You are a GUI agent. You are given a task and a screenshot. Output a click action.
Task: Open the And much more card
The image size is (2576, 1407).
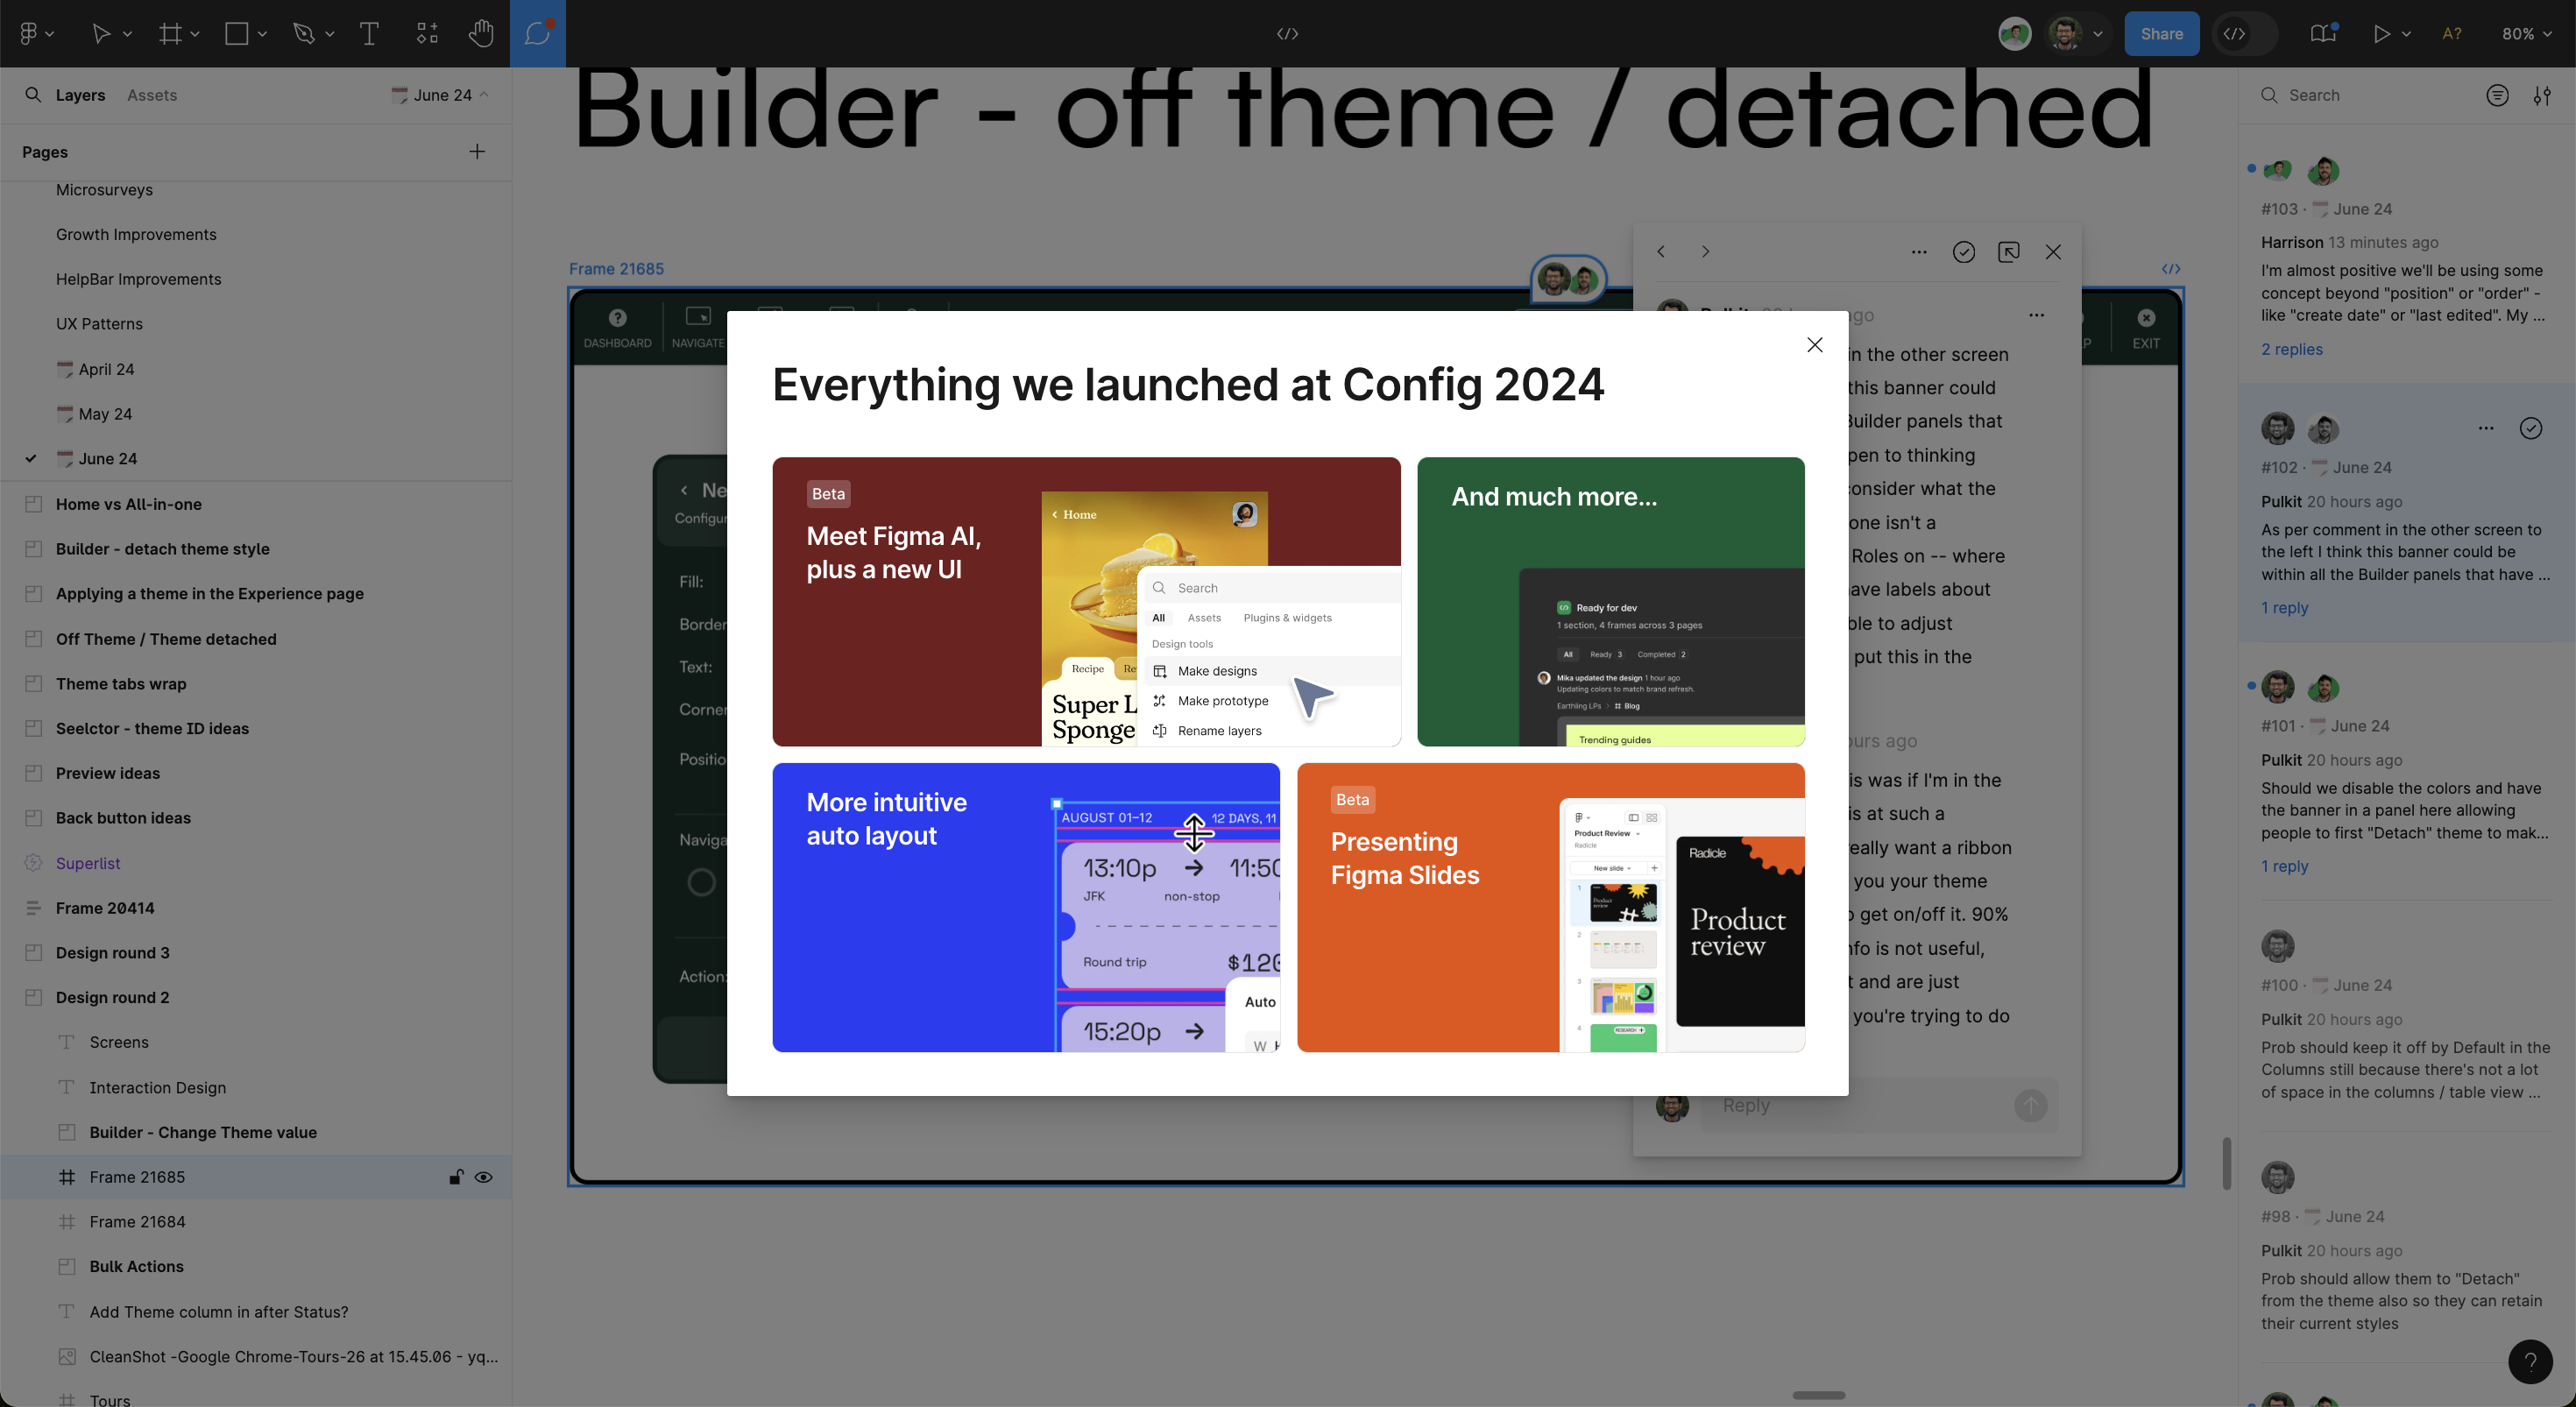pyautogui.click(x=1610, y=602)
